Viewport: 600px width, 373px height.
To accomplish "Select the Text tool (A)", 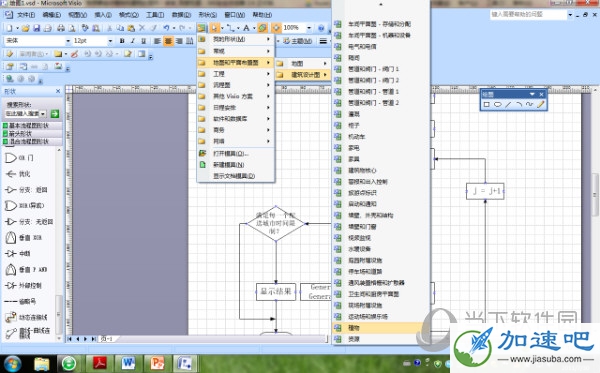I will (x=246, y=28).
